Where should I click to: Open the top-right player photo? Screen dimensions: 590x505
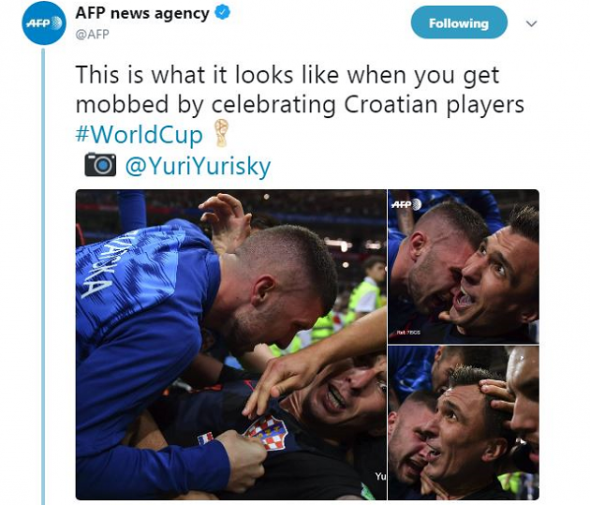pos(464,266)
